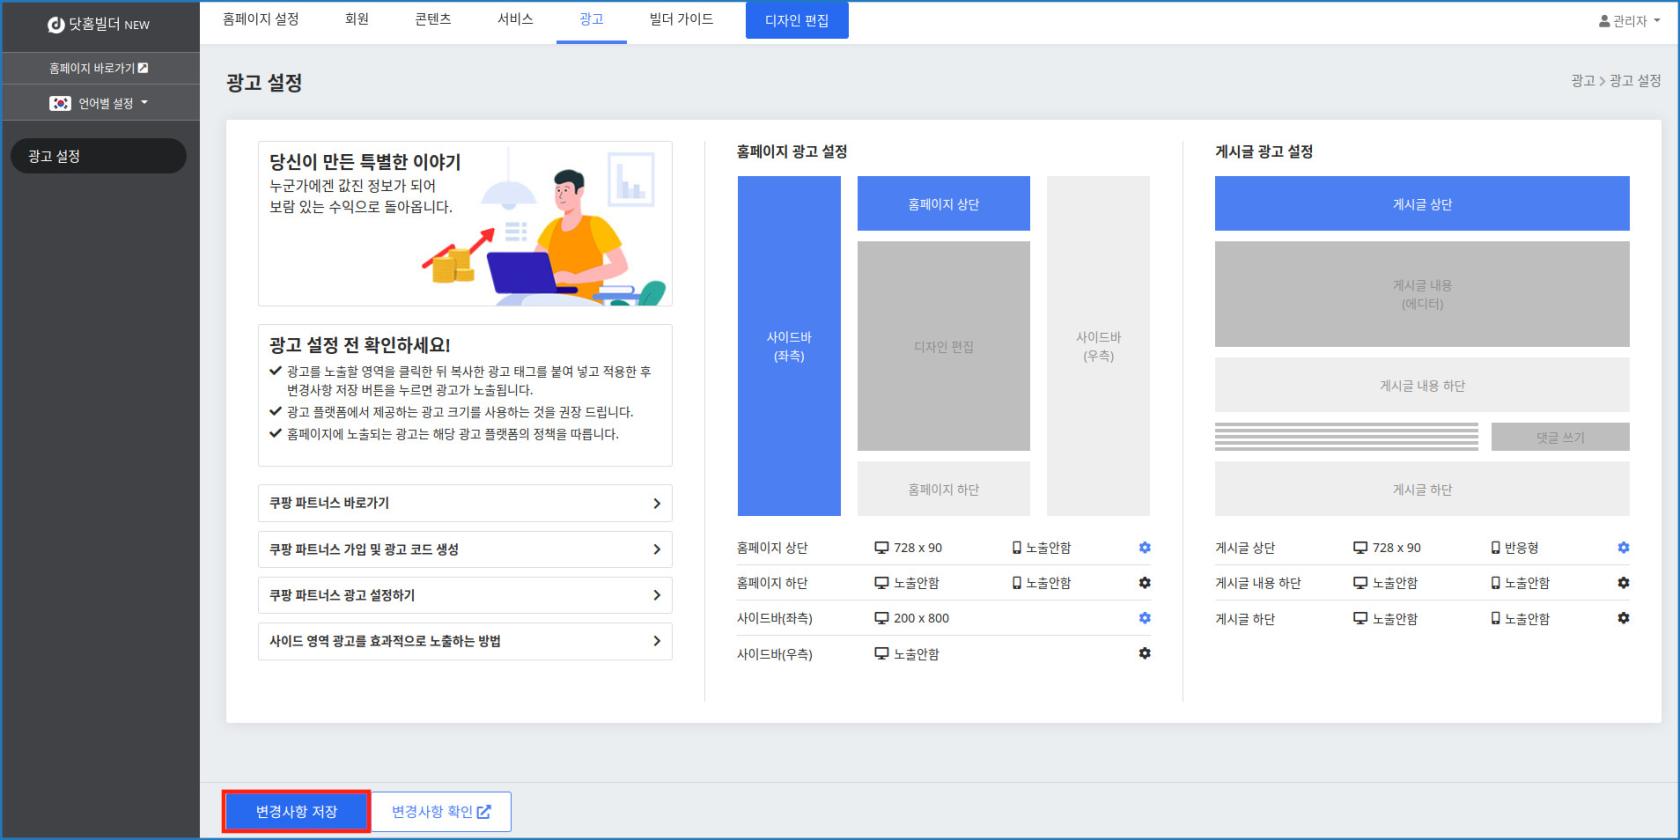Open the 디자인 편집 button
This screenshot has width=1680, height=840.
[x=796, y=21]
